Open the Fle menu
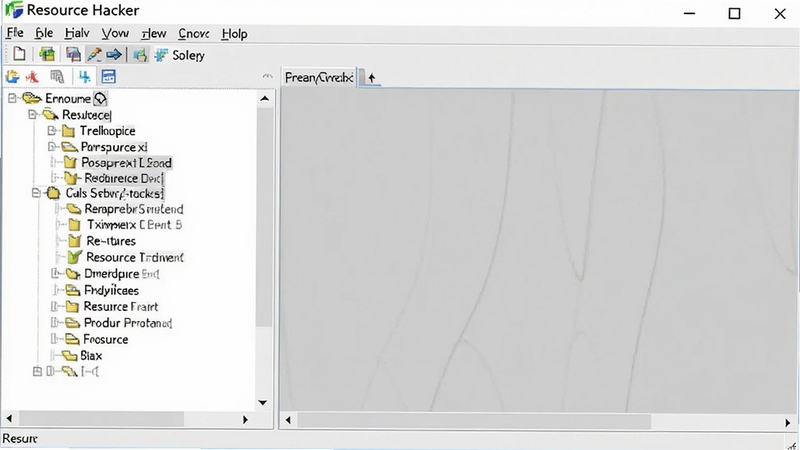This screenshot has width=800, height=450. coord(15,33)
